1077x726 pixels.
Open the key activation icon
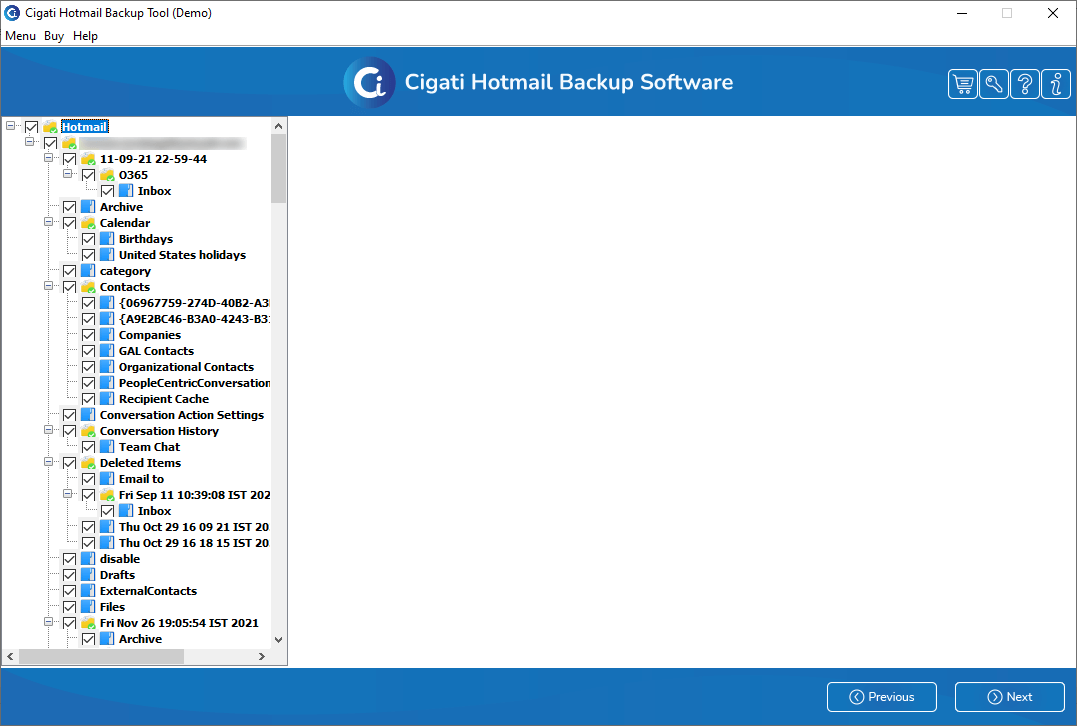(993, 84)
